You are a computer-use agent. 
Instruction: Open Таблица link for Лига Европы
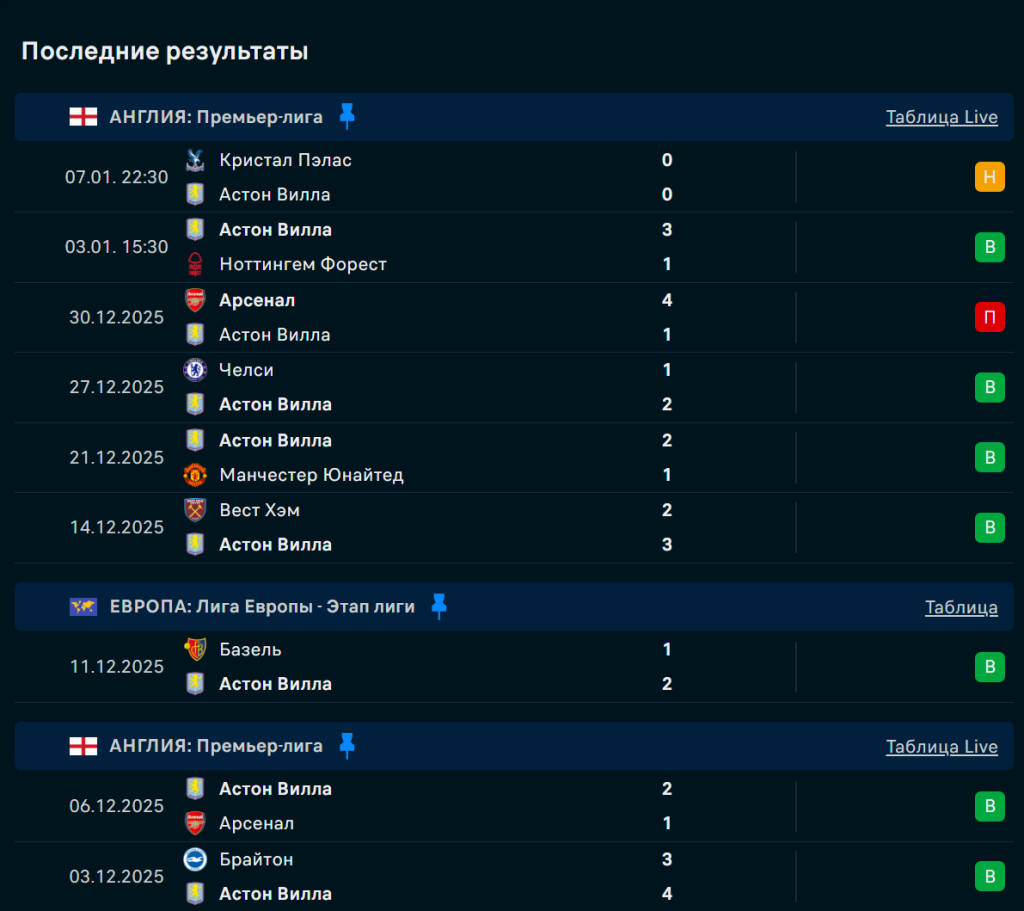coord(961,607)
